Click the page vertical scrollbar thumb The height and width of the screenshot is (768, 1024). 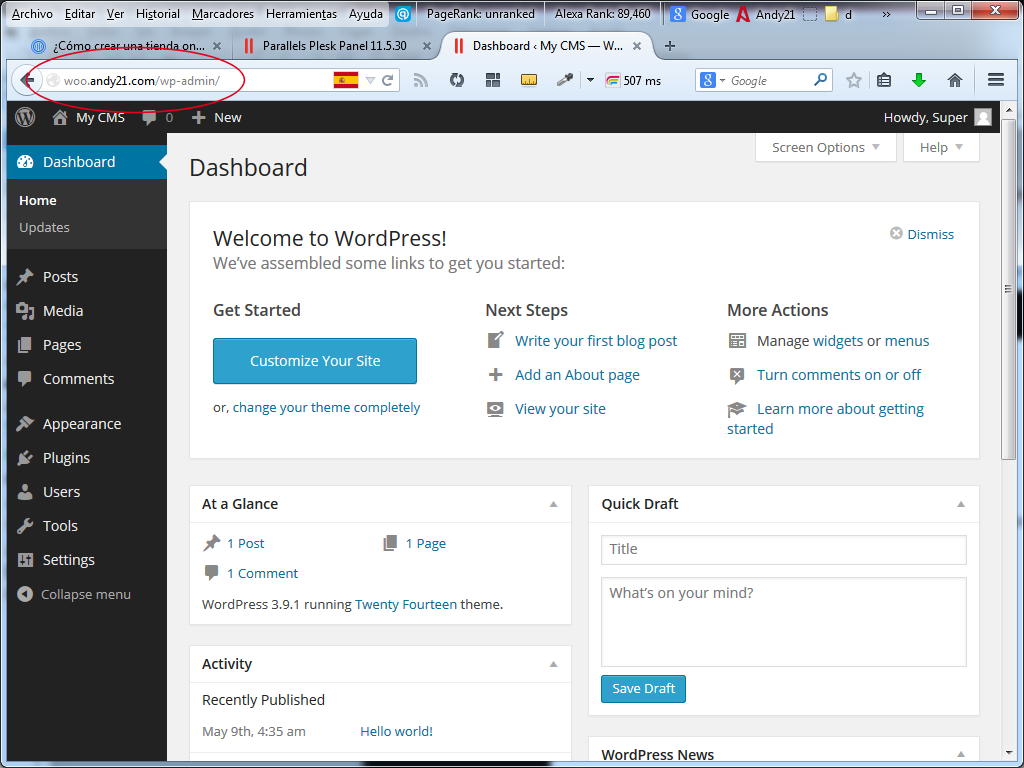point(1008,289)
